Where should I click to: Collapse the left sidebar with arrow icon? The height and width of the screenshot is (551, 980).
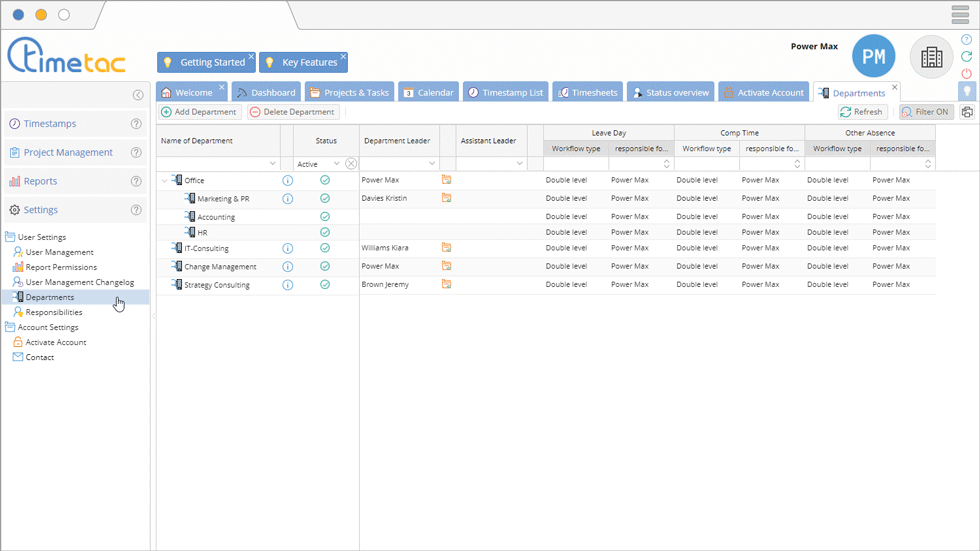(x=138, y=95)
